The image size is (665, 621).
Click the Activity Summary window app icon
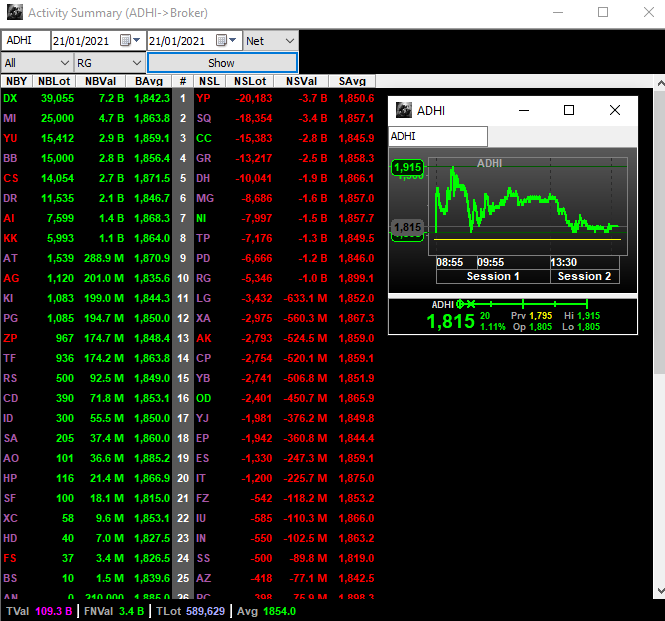[15, 12]
